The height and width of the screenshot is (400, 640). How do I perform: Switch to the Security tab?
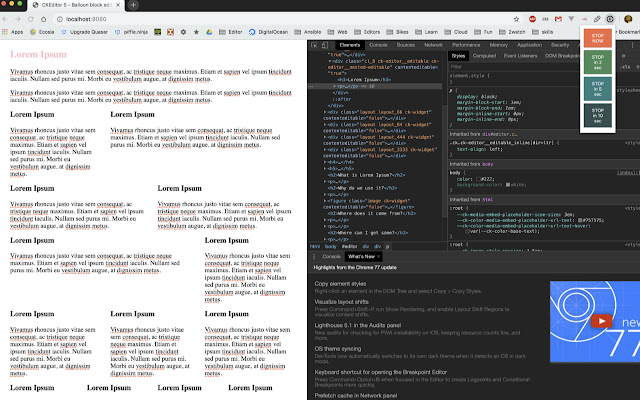click(x=560, y=45)
